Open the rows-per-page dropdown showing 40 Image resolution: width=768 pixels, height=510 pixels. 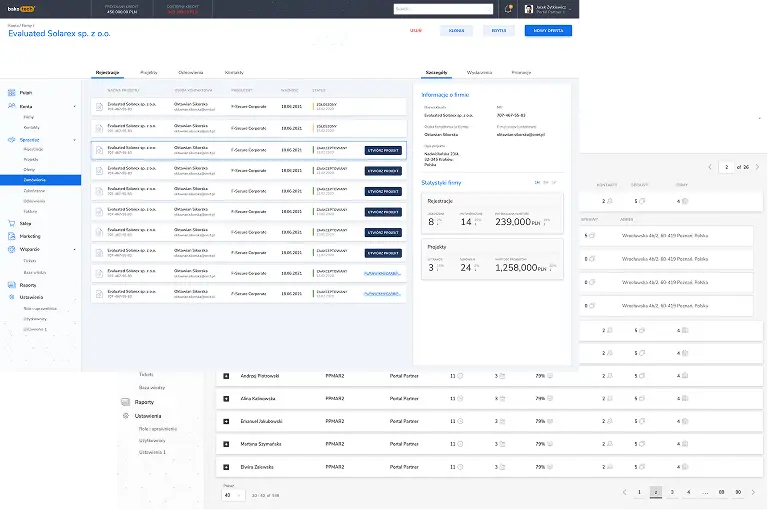232,494
